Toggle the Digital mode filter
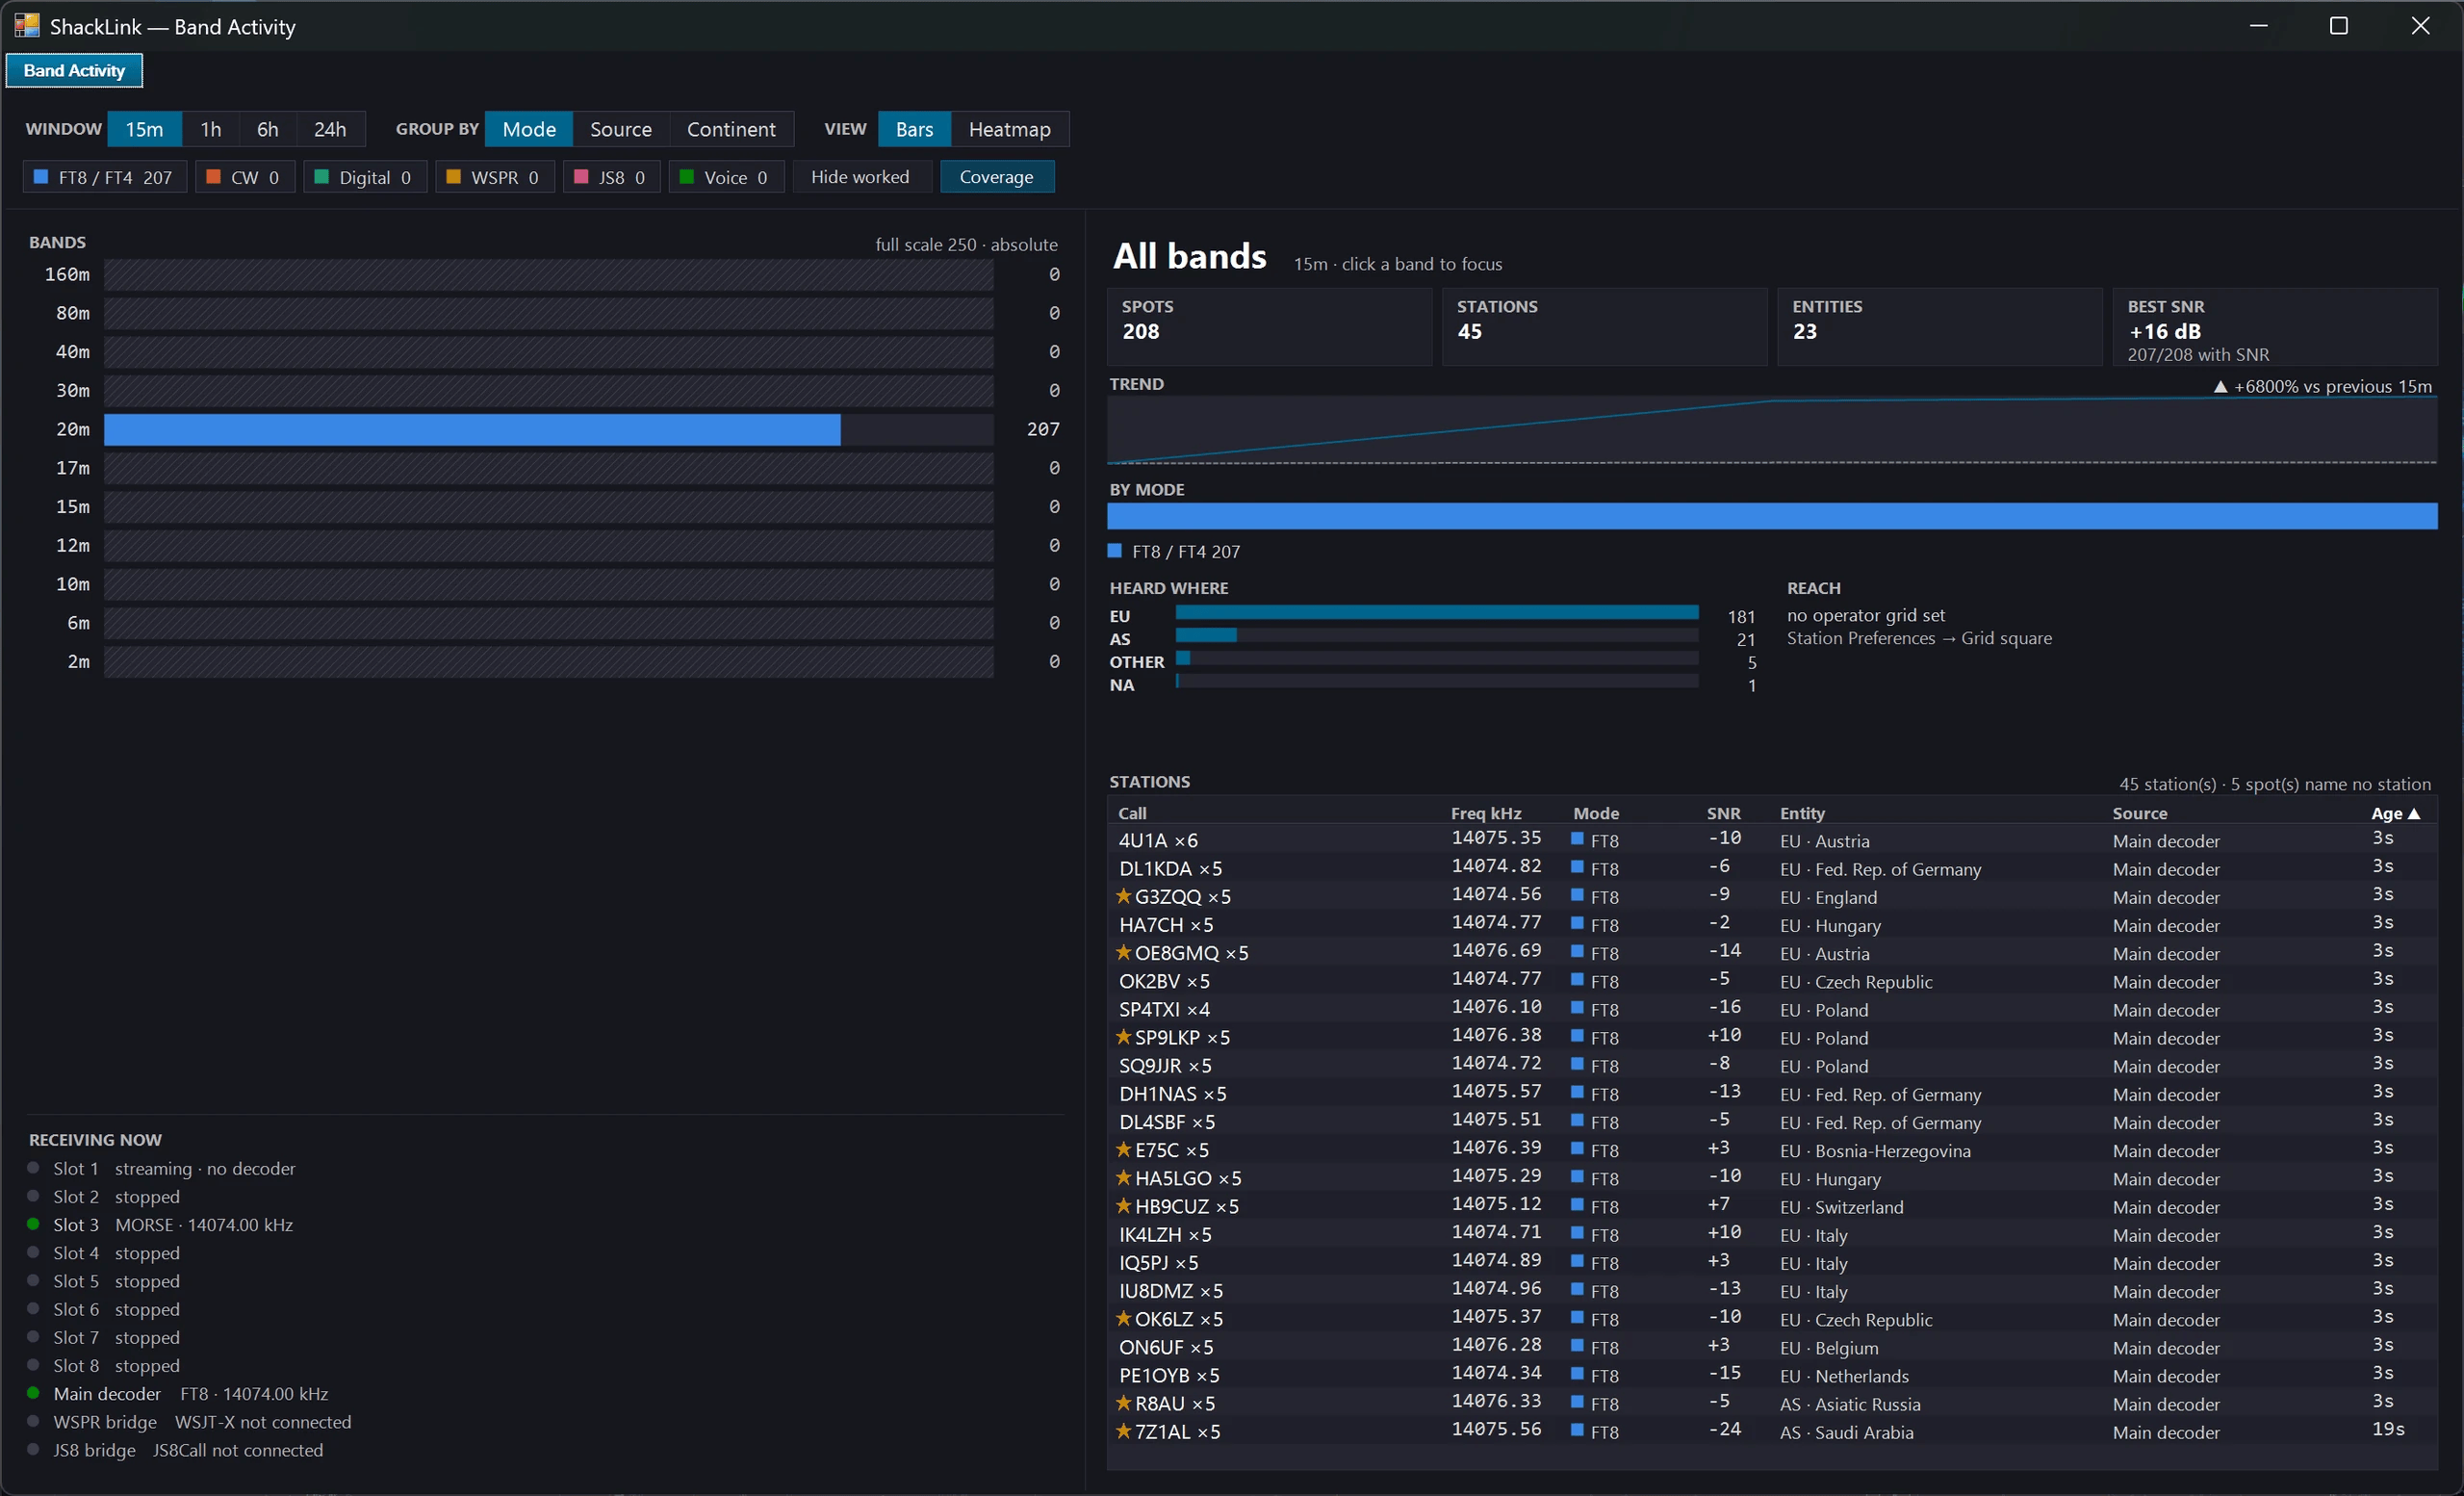Viewport: 2464px width, 1496px height. point(365,177)
